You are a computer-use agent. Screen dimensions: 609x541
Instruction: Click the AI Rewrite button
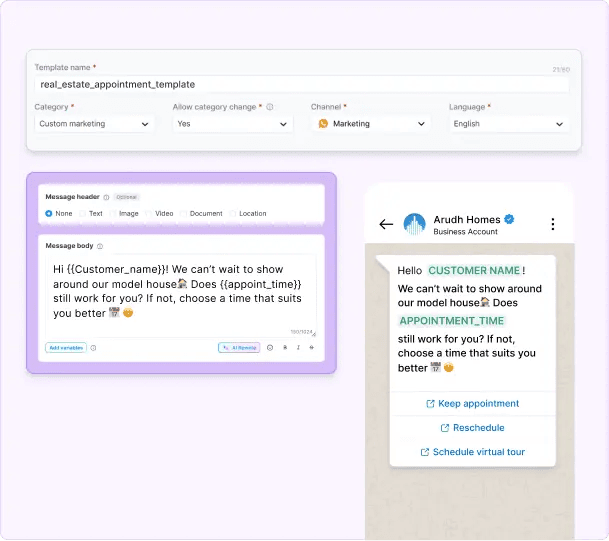(x=239, y=348)
